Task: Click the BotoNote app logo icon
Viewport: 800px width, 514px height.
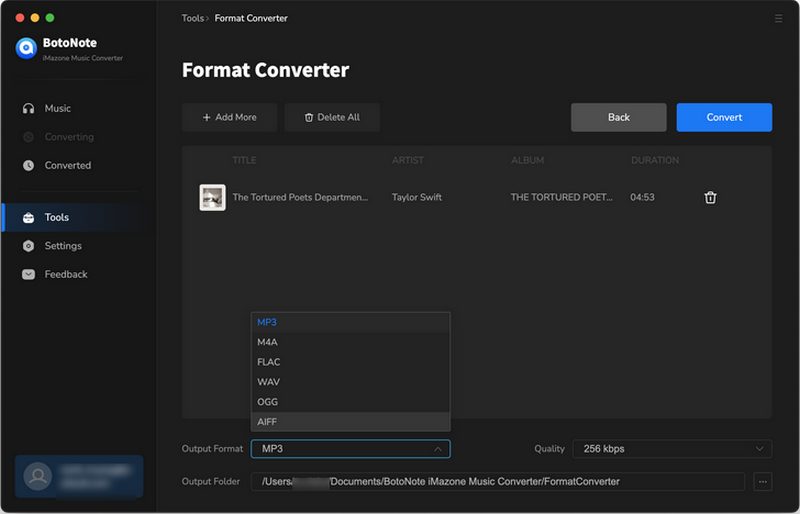Action: (x=26, y=48)
